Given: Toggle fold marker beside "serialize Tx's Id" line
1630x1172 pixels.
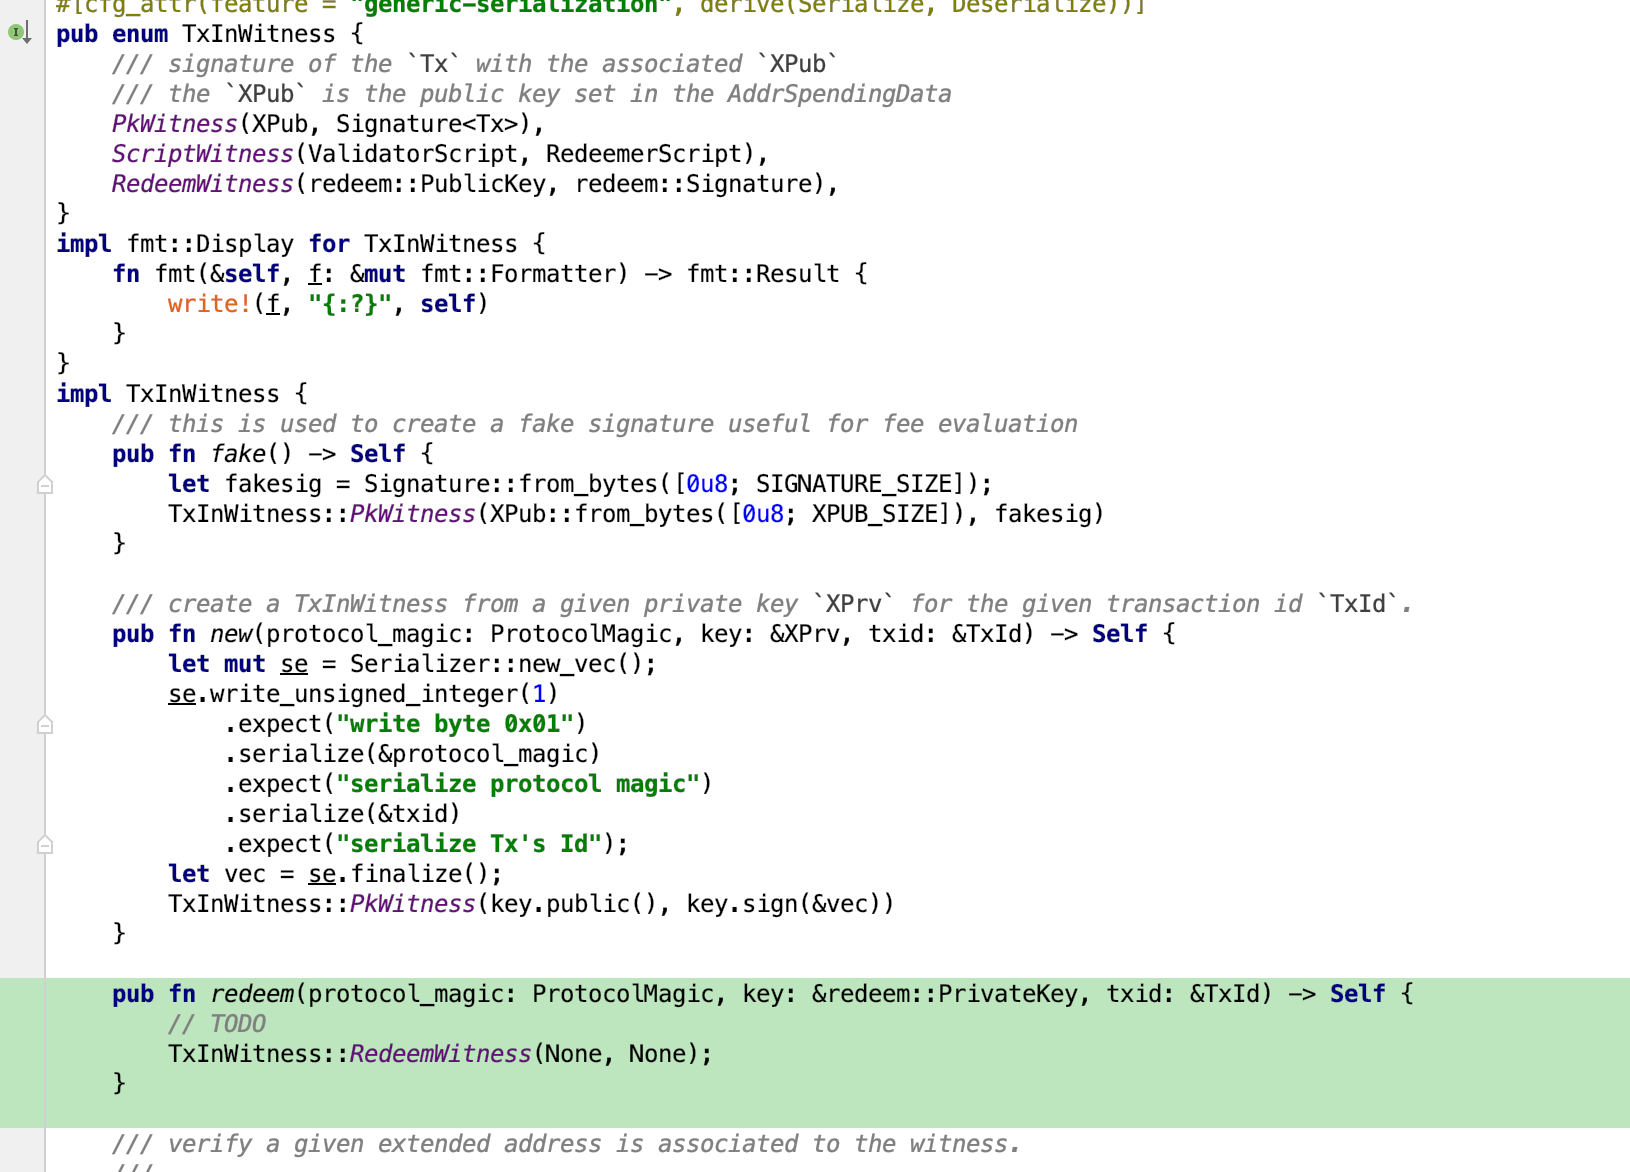Looking at the screenshot, I should click(45, 845).
